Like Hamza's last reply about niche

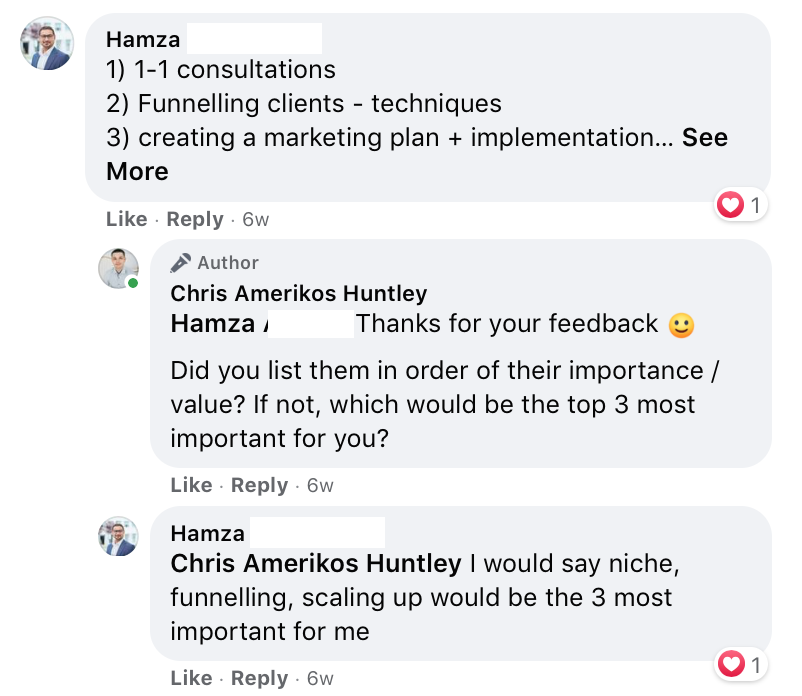tap(191, 678)
